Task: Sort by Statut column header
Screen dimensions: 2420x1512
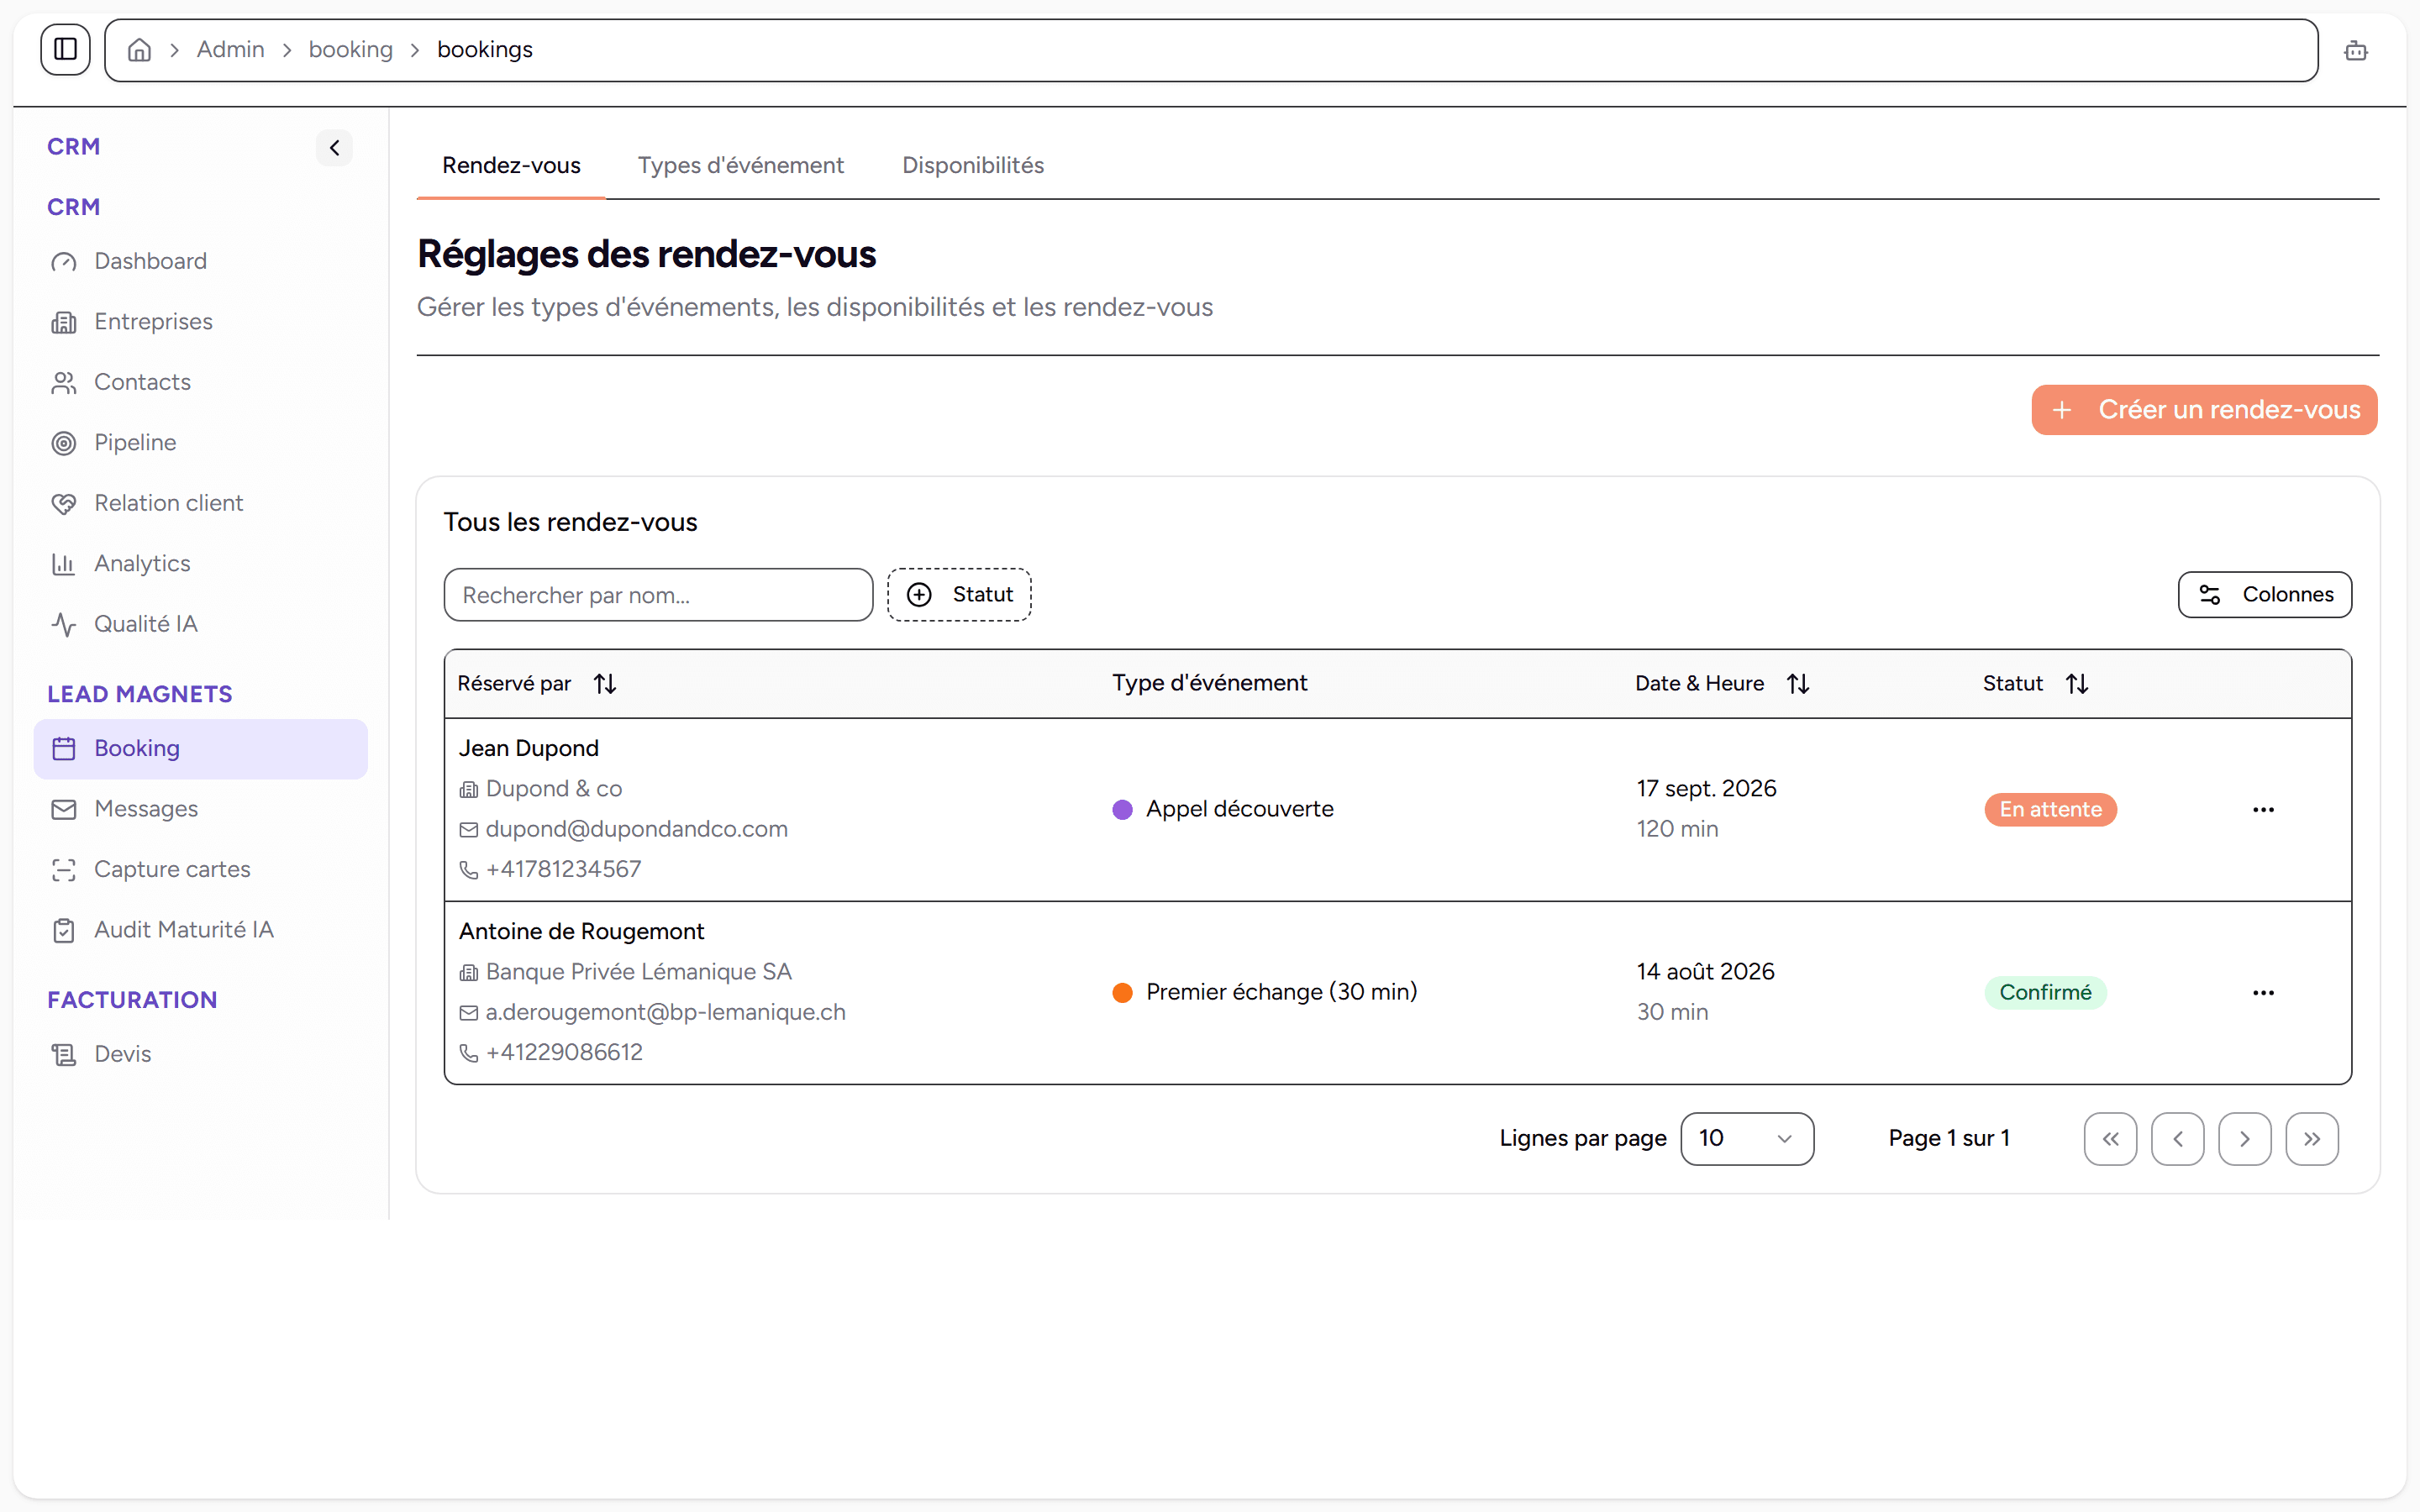Action: tap(2035, 684)
